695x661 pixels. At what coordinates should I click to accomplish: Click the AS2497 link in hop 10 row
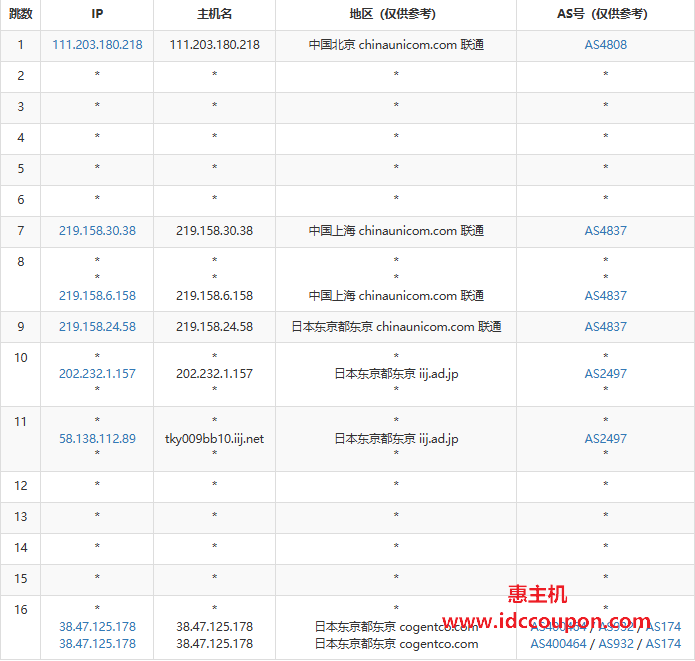point(605,374)
